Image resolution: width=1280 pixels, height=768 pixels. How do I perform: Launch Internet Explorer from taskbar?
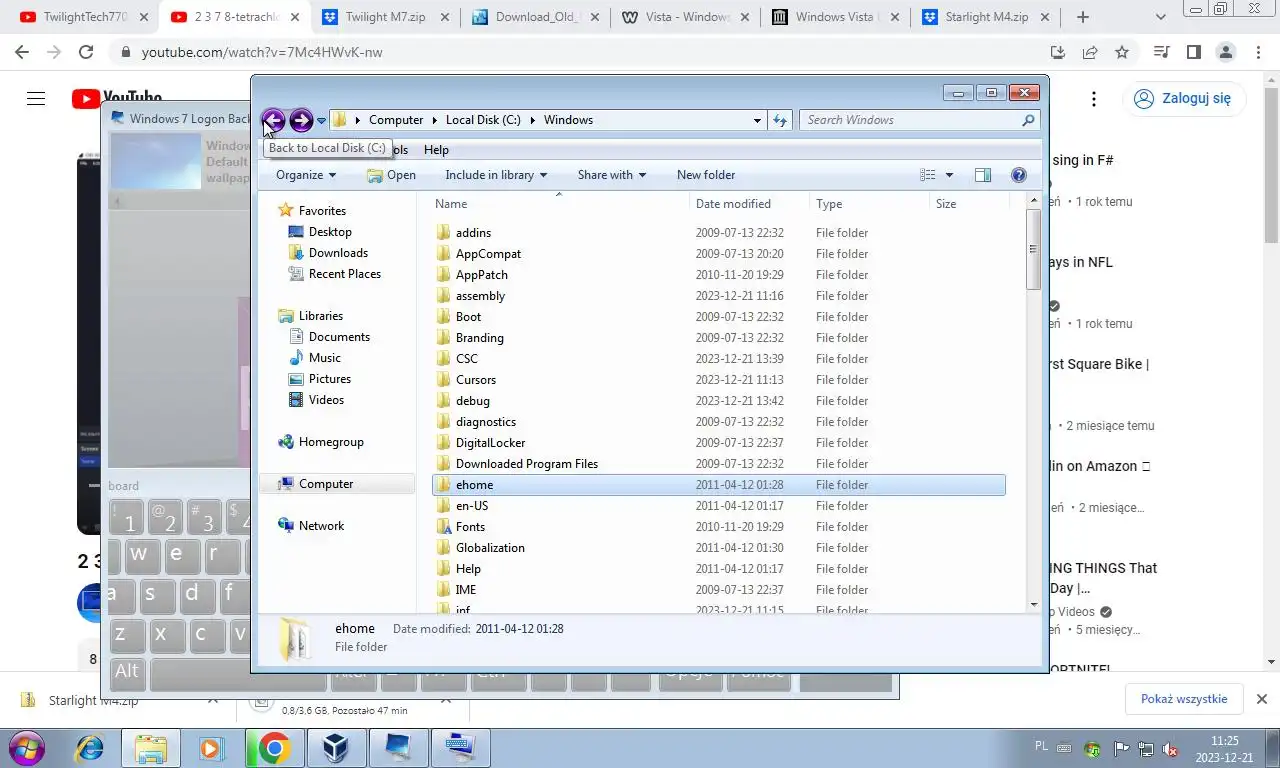click(x=91, y=748)
